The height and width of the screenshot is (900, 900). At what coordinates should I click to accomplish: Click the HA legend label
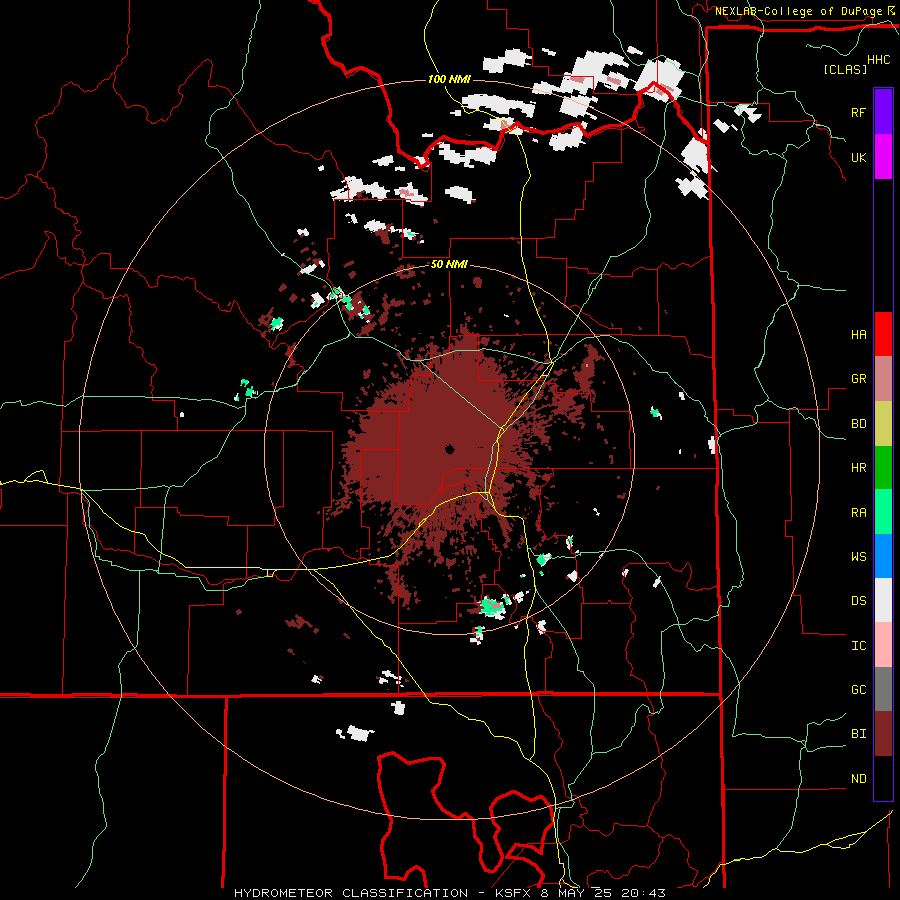pos(858,334)
